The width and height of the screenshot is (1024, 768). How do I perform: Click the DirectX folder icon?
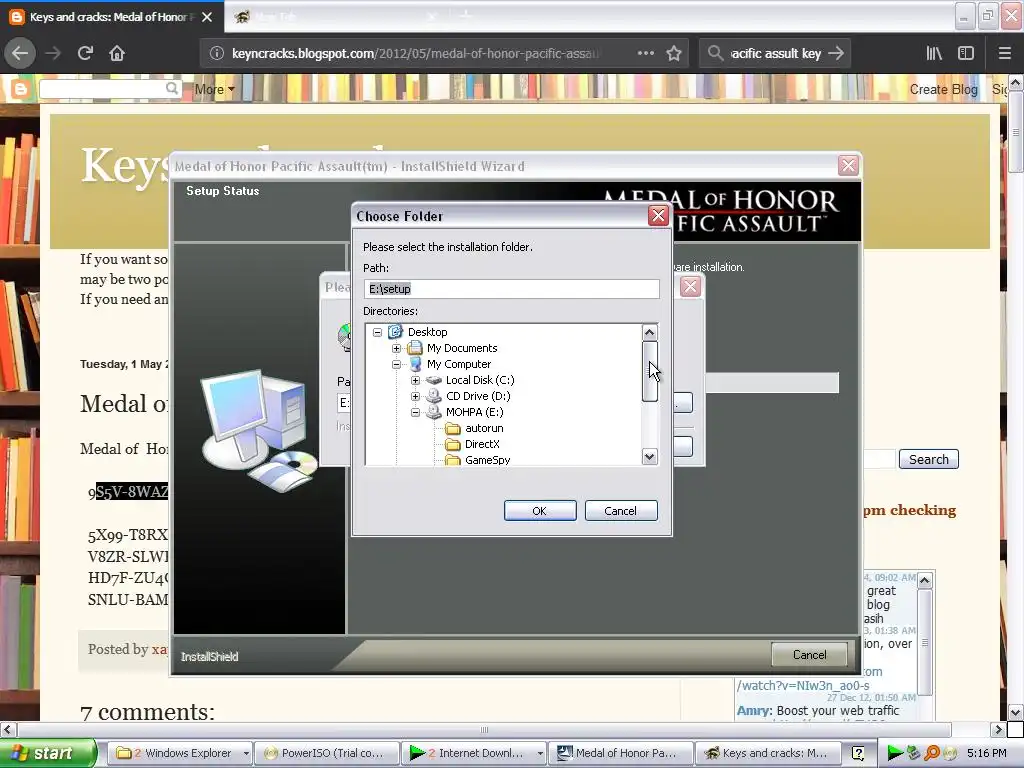click(x=453, y=445)
